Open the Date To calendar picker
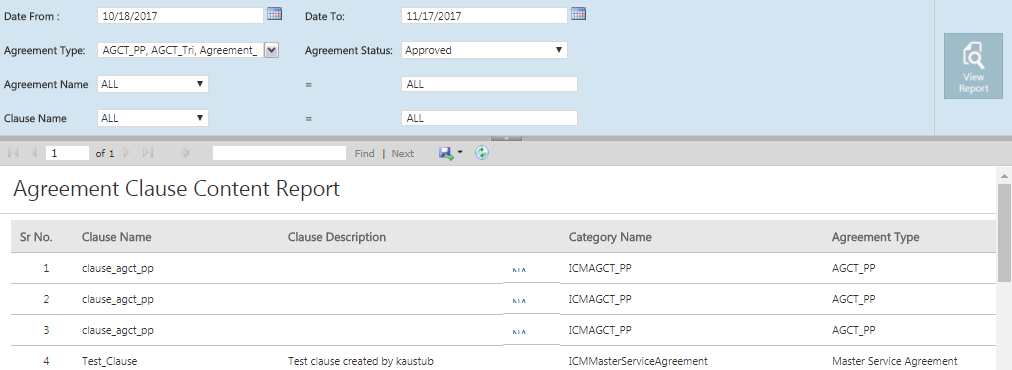 578,14
